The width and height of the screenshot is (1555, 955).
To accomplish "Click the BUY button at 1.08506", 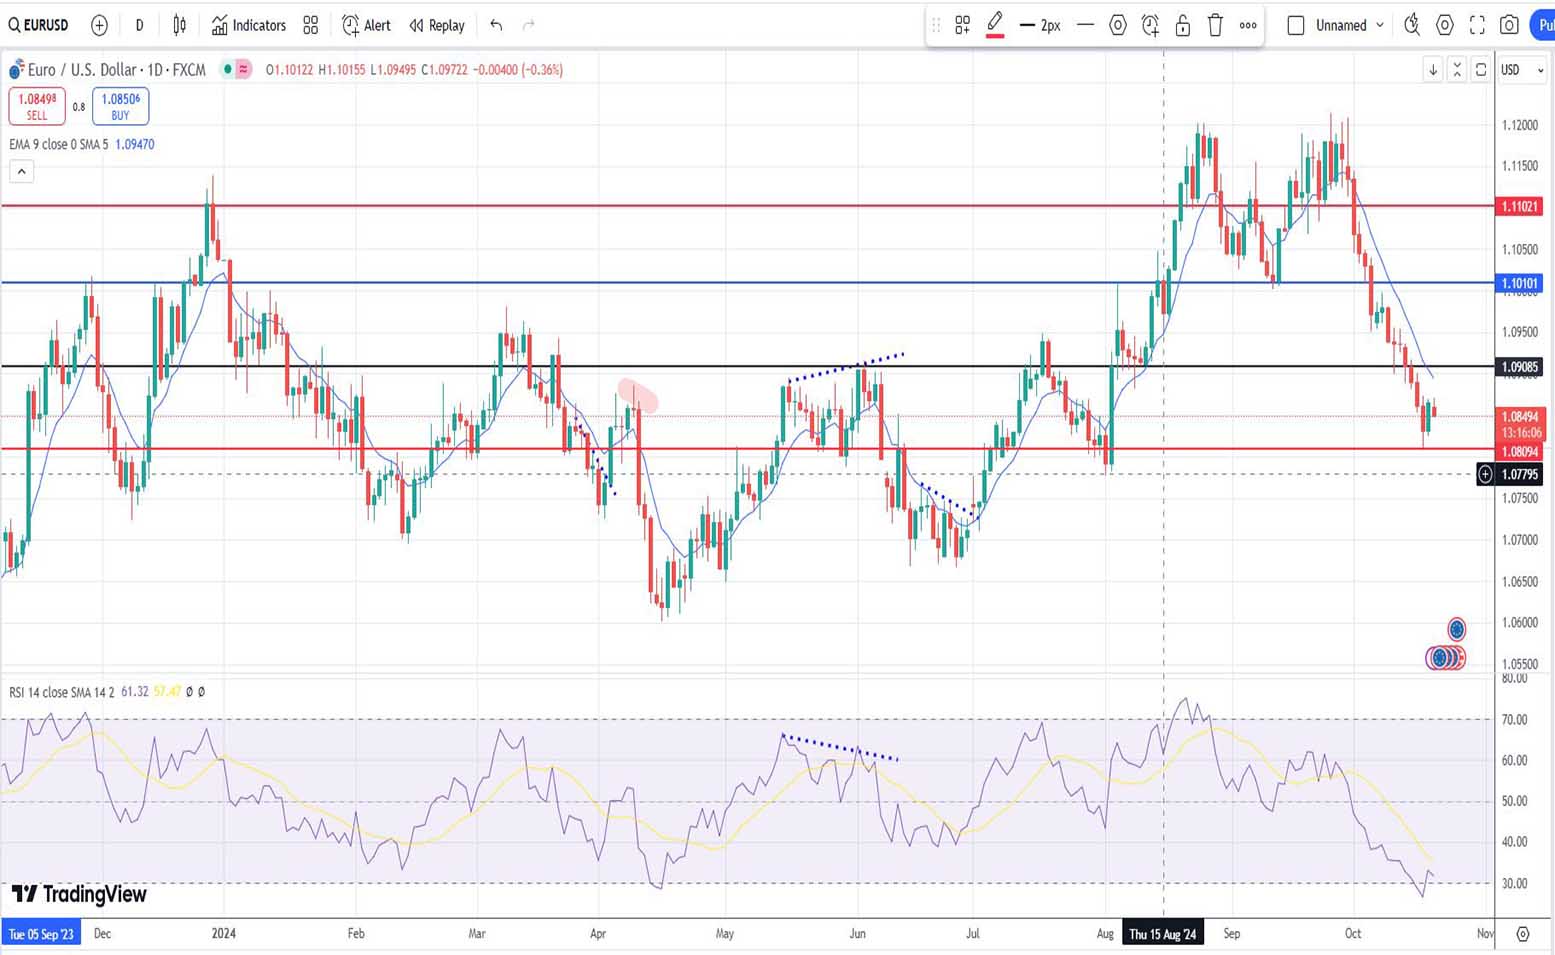I will point(120,106).
